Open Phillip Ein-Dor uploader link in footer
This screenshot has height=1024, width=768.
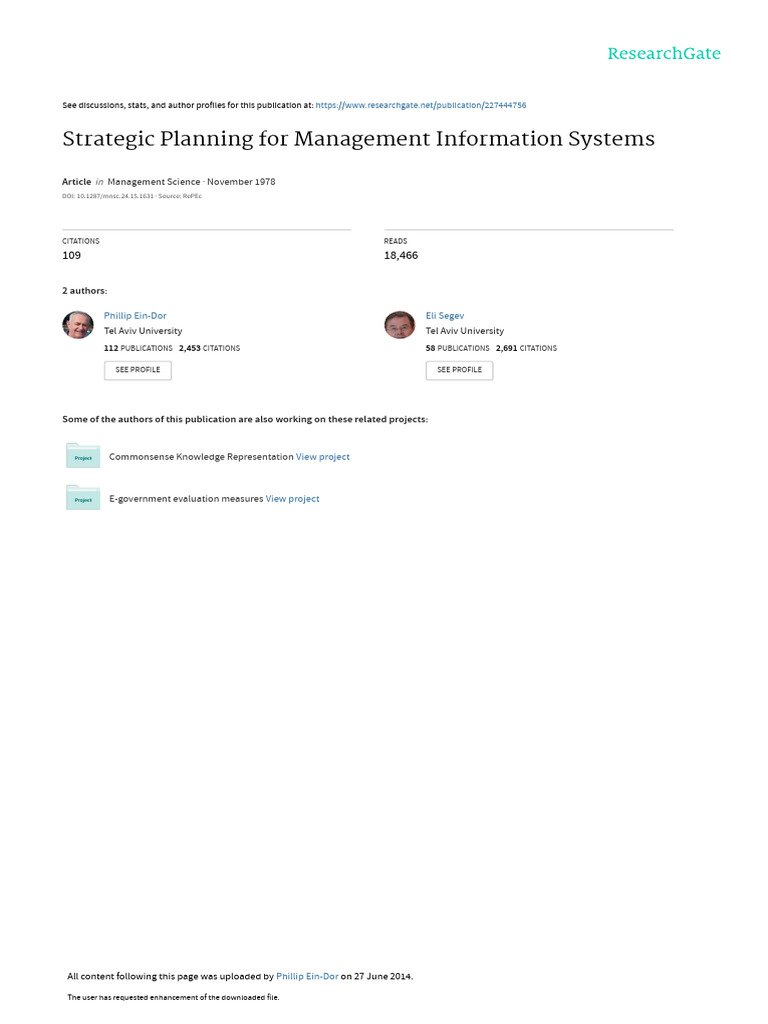[307, 976]
